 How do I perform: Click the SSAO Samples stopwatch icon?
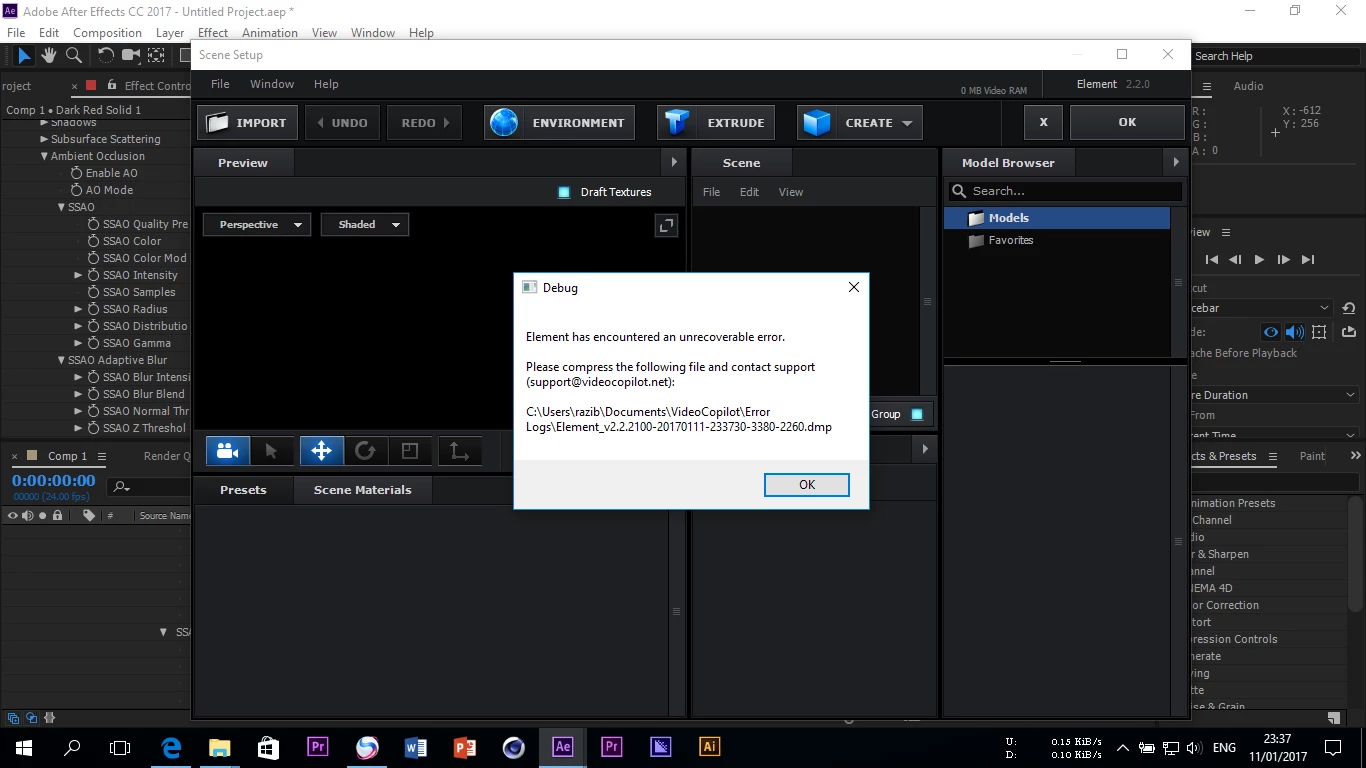point(93,292)
